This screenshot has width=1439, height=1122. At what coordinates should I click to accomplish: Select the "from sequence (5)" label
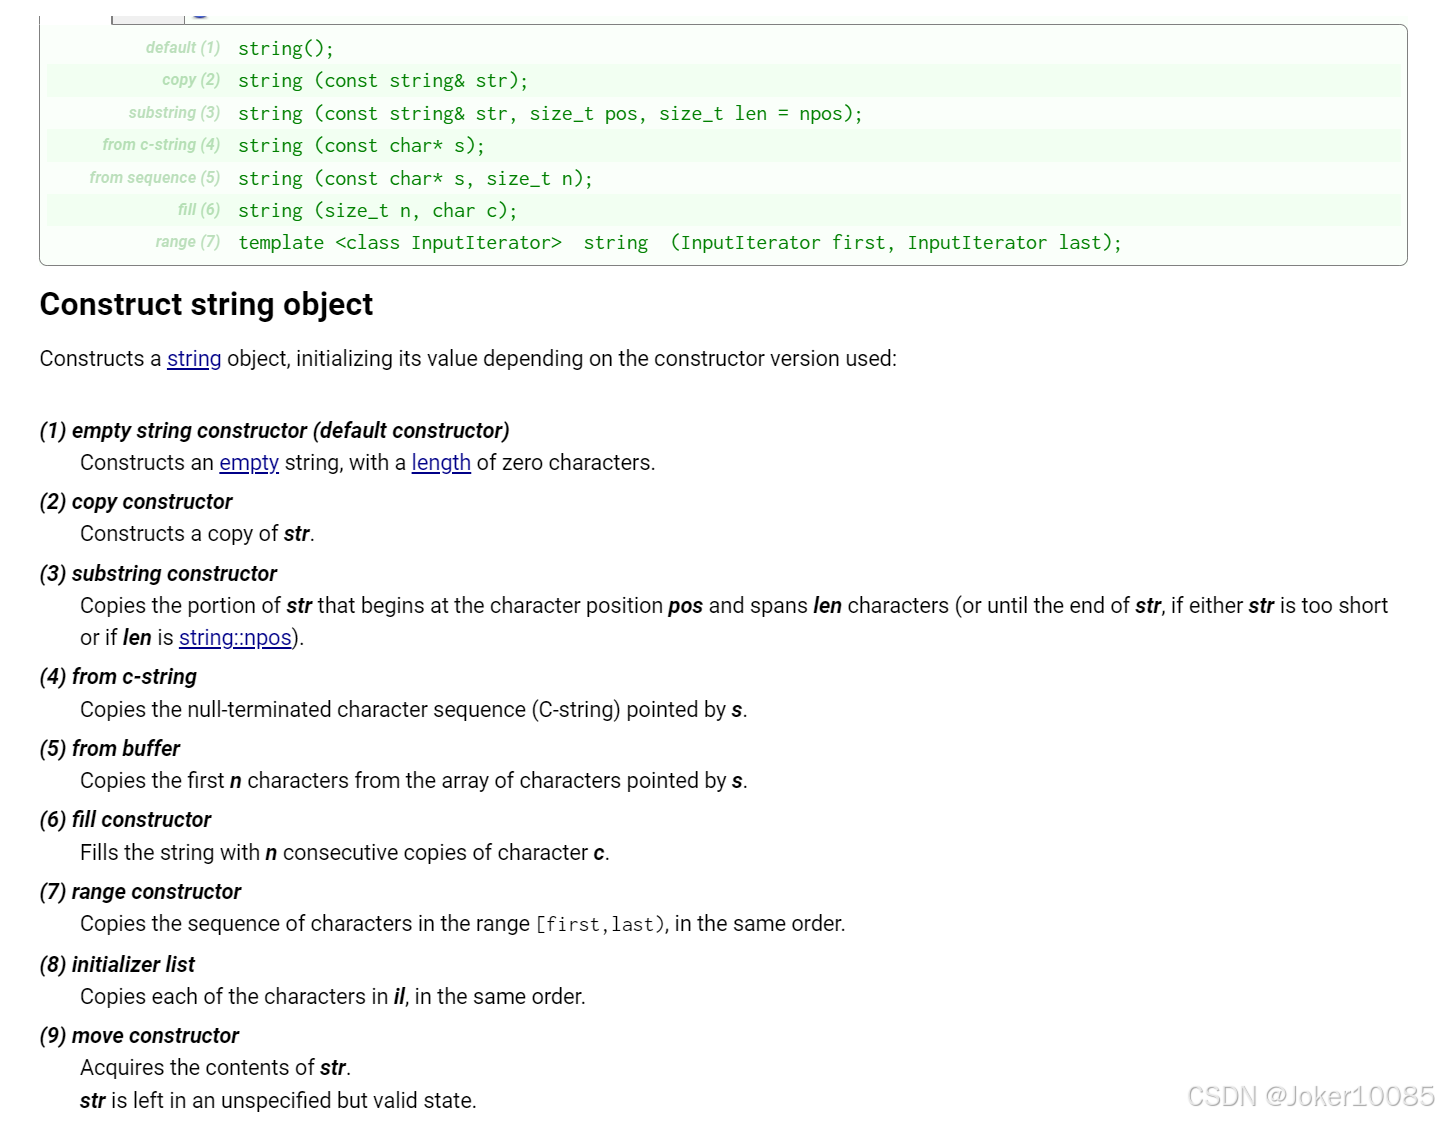click(154, 178)
